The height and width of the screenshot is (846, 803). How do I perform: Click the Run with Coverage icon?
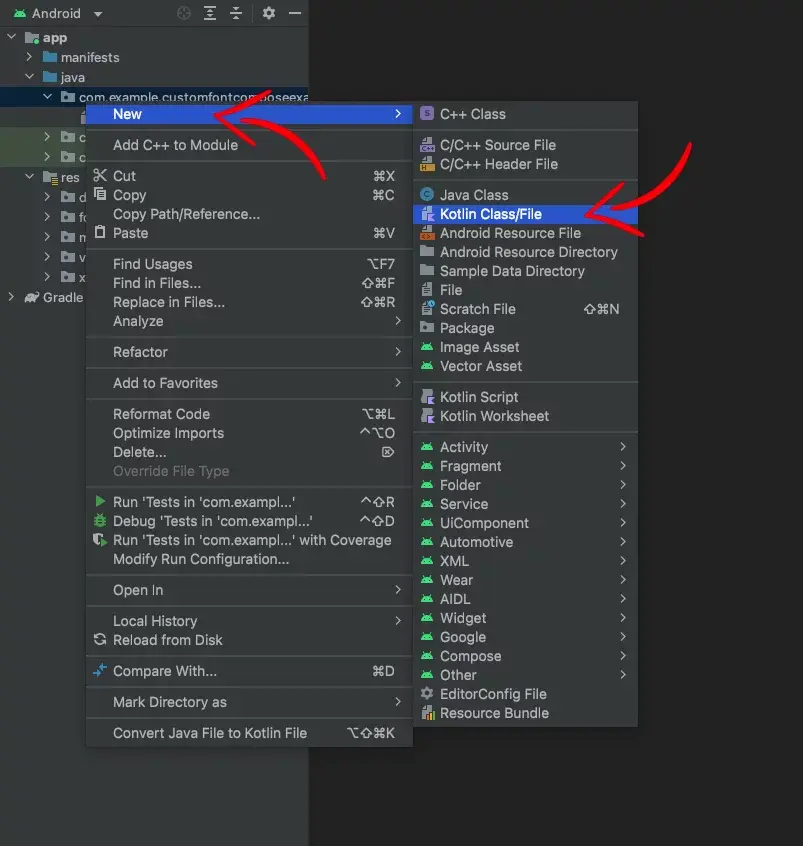pos(100,540)
